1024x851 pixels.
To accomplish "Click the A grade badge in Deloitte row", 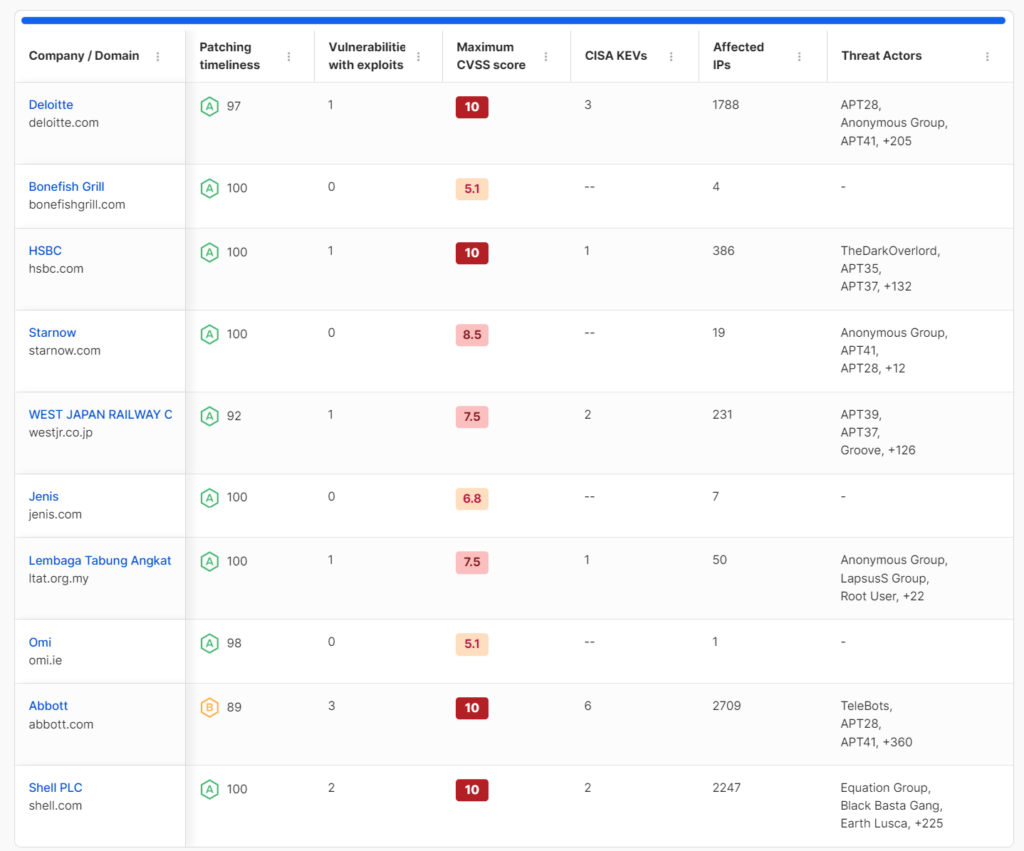I will (209, 106).
